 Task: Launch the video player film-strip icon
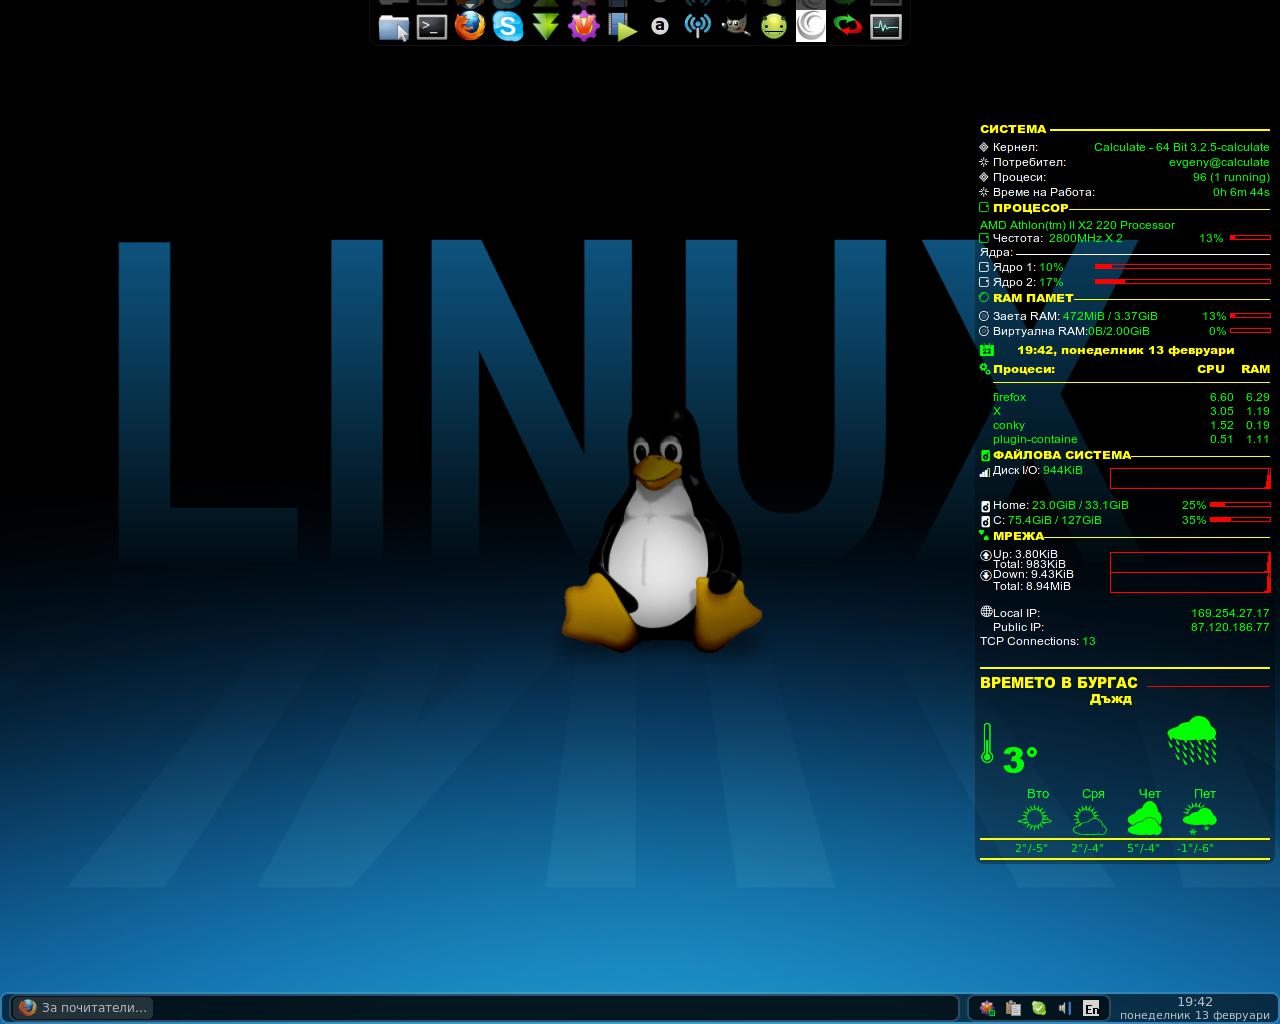621,27
